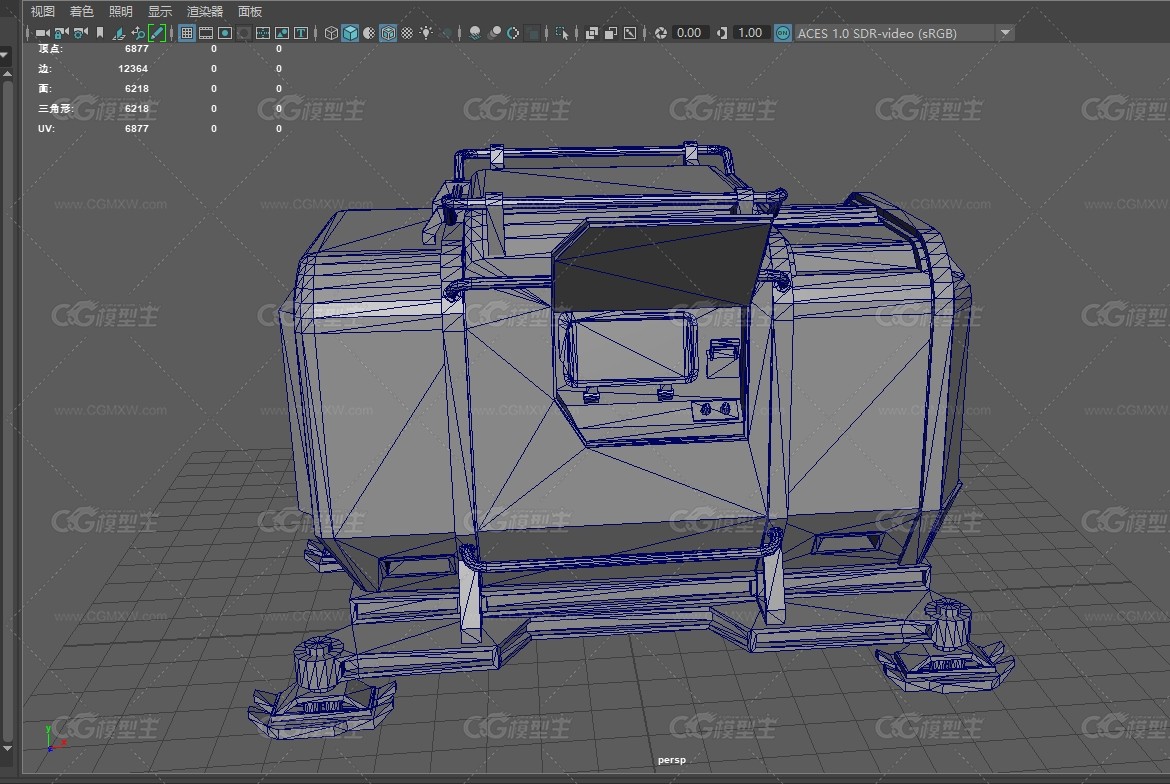Expand the left panel down-arrow above the scrollbar
The width and height of the screenshot is (1170, 784).
coord(4,54)
